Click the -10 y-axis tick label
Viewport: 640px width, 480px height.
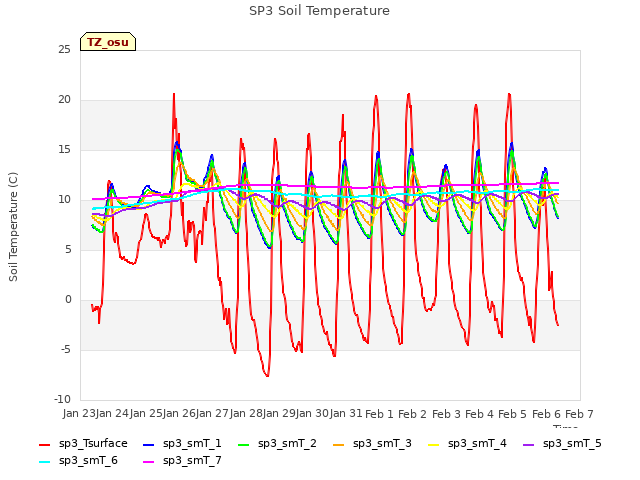pyautogui.click(x=63, y=399)
